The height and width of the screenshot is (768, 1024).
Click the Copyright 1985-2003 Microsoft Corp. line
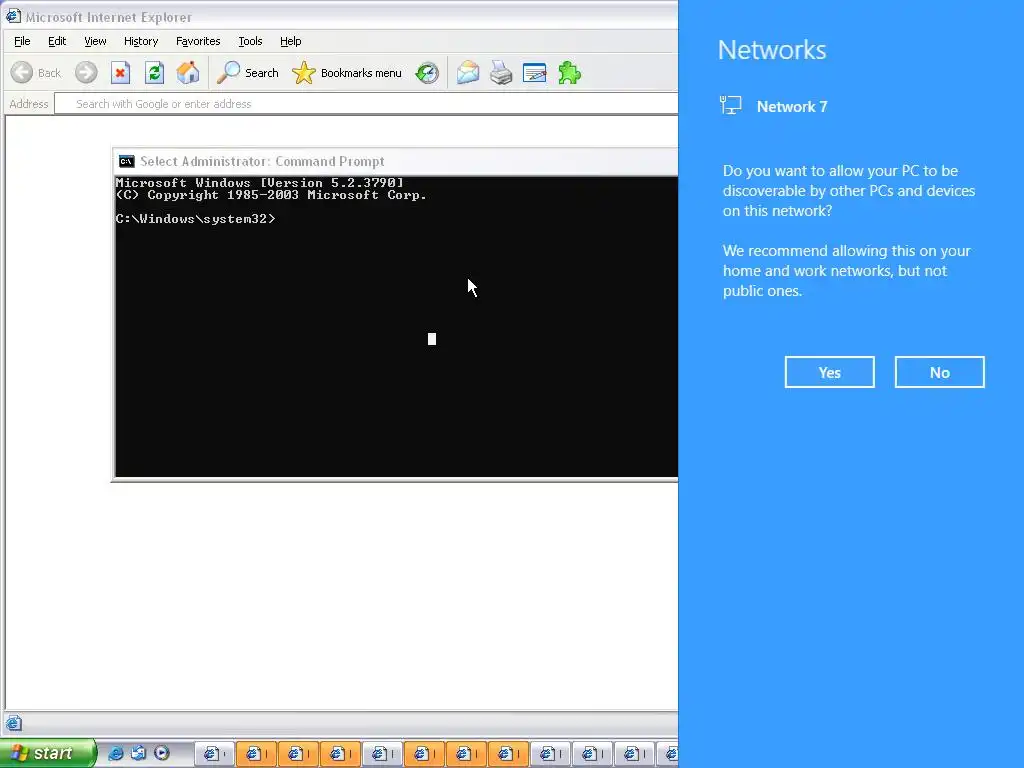[271, 195]
